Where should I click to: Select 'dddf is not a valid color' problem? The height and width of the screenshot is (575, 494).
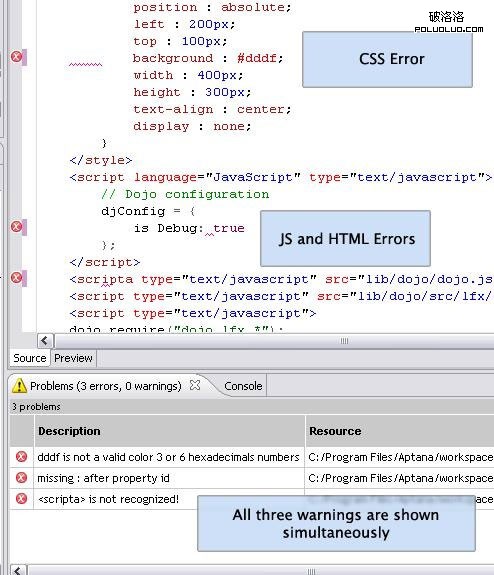point(168,457)
